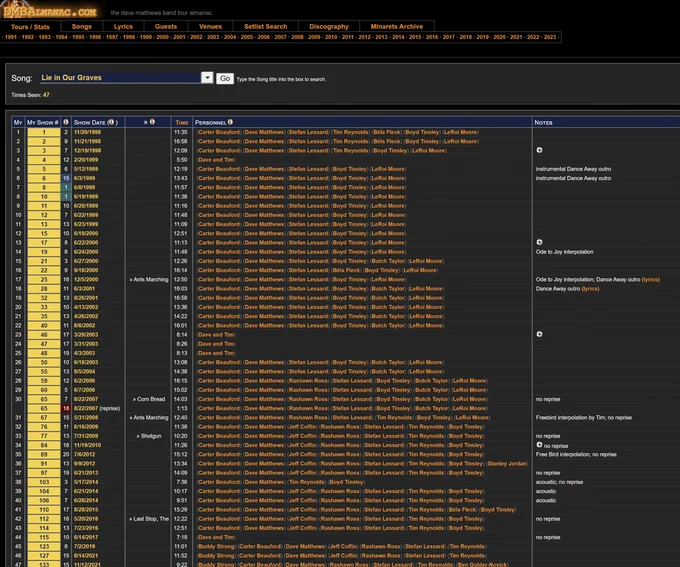Click Carter Beauford in the 11/20/1998 row
The width and height of the screenshot is (680, 567).
point(219,132)
